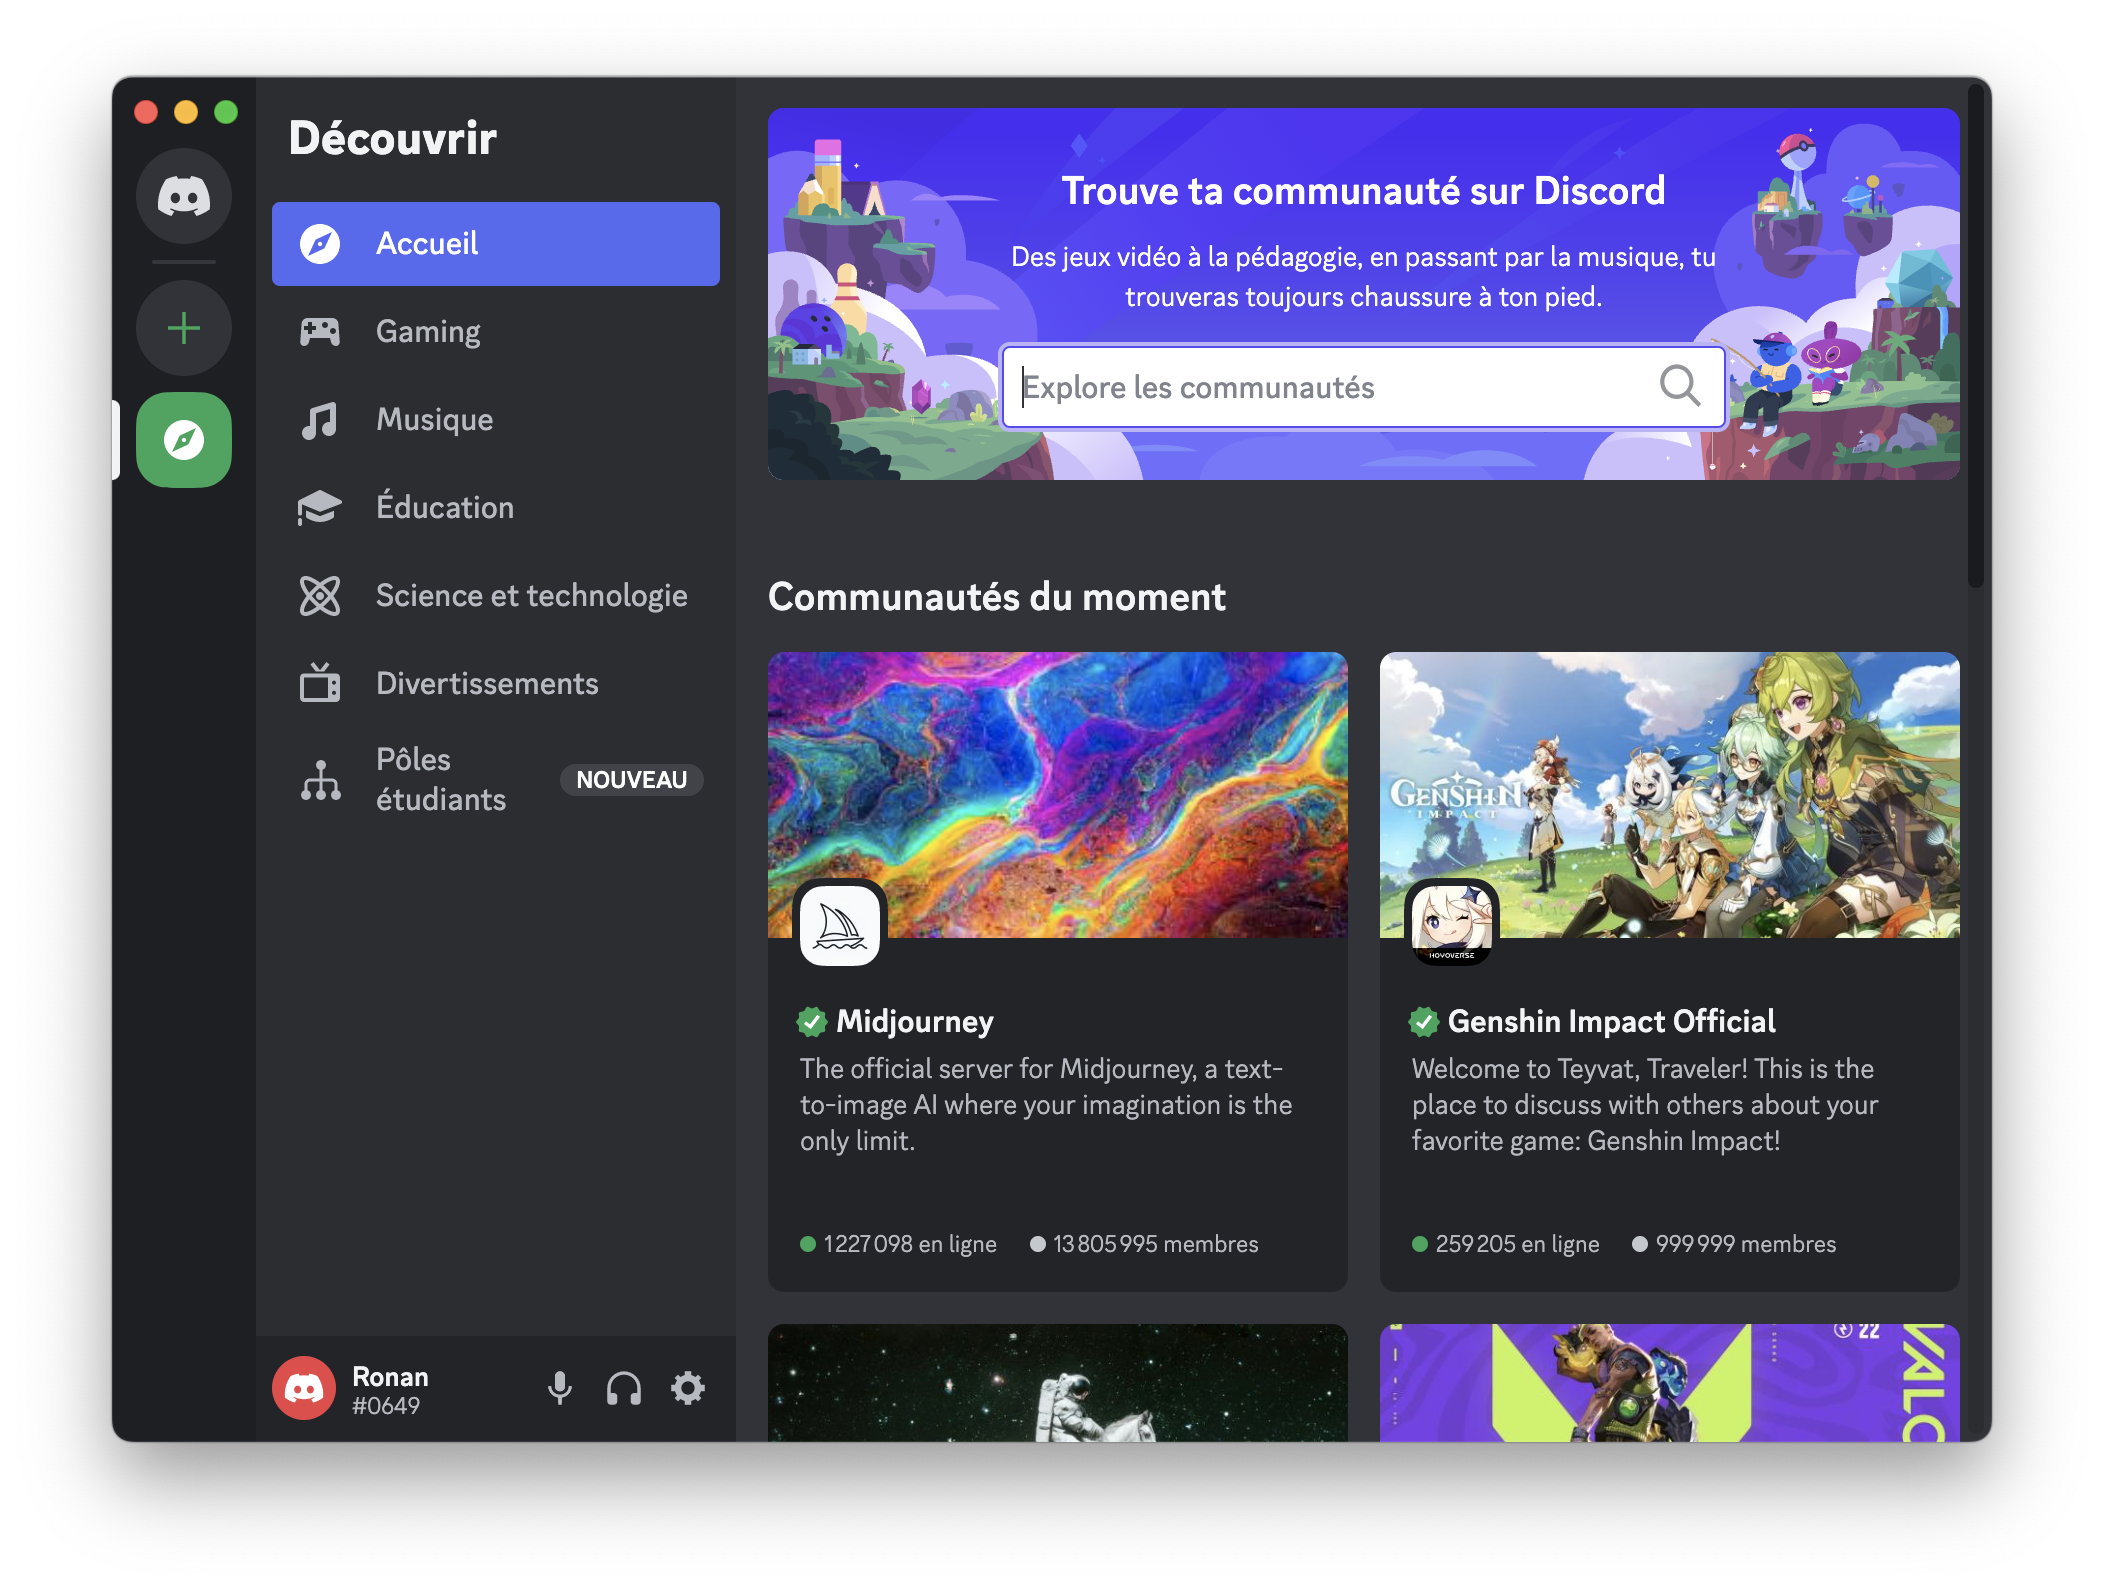Click the hub icon beside Pôles étudiants
Image resolution: width=2104 pixels, height=1590 pixels.
coord(320,780)
